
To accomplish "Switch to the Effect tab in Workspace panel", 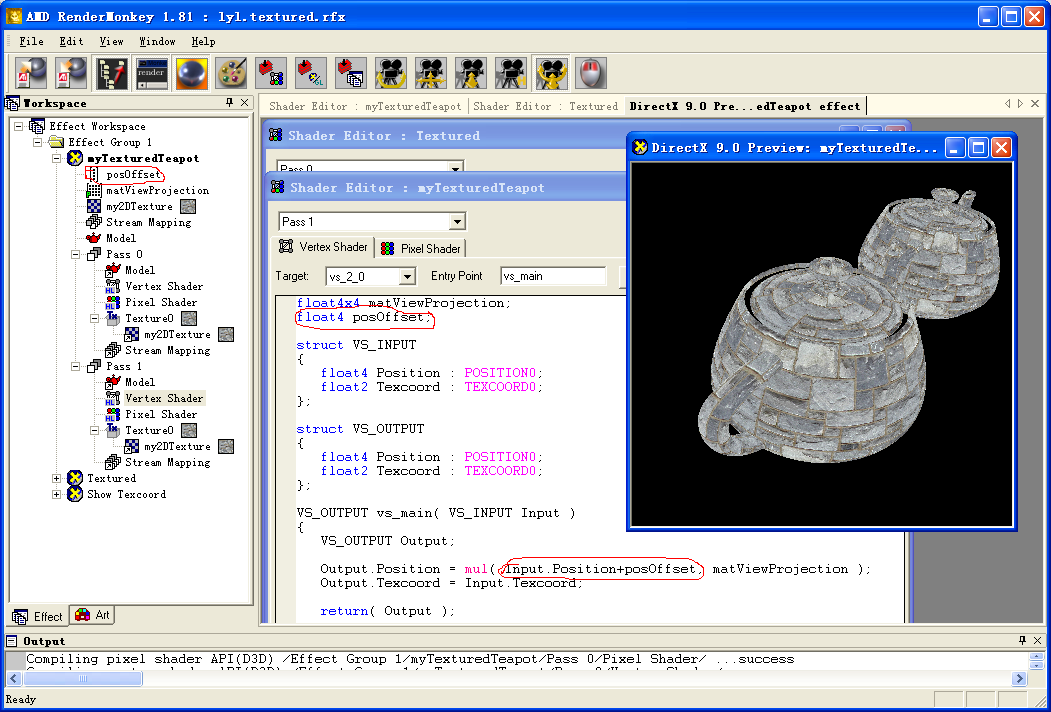I will point(38,616).
